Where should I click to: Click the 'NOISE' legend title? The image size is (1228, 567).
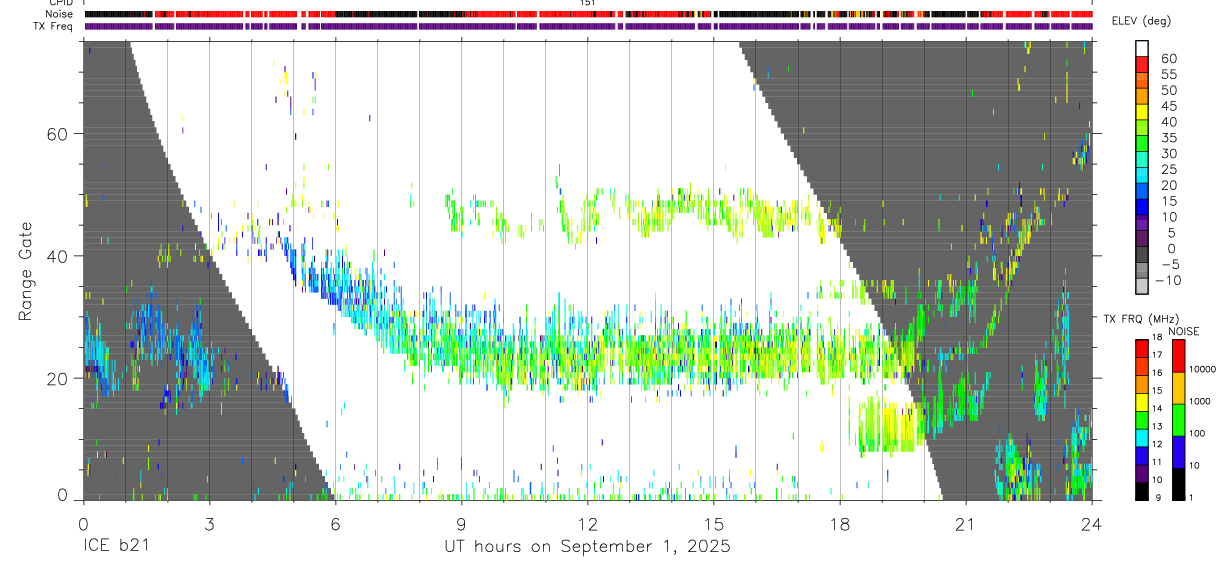tap(1183, 331)
